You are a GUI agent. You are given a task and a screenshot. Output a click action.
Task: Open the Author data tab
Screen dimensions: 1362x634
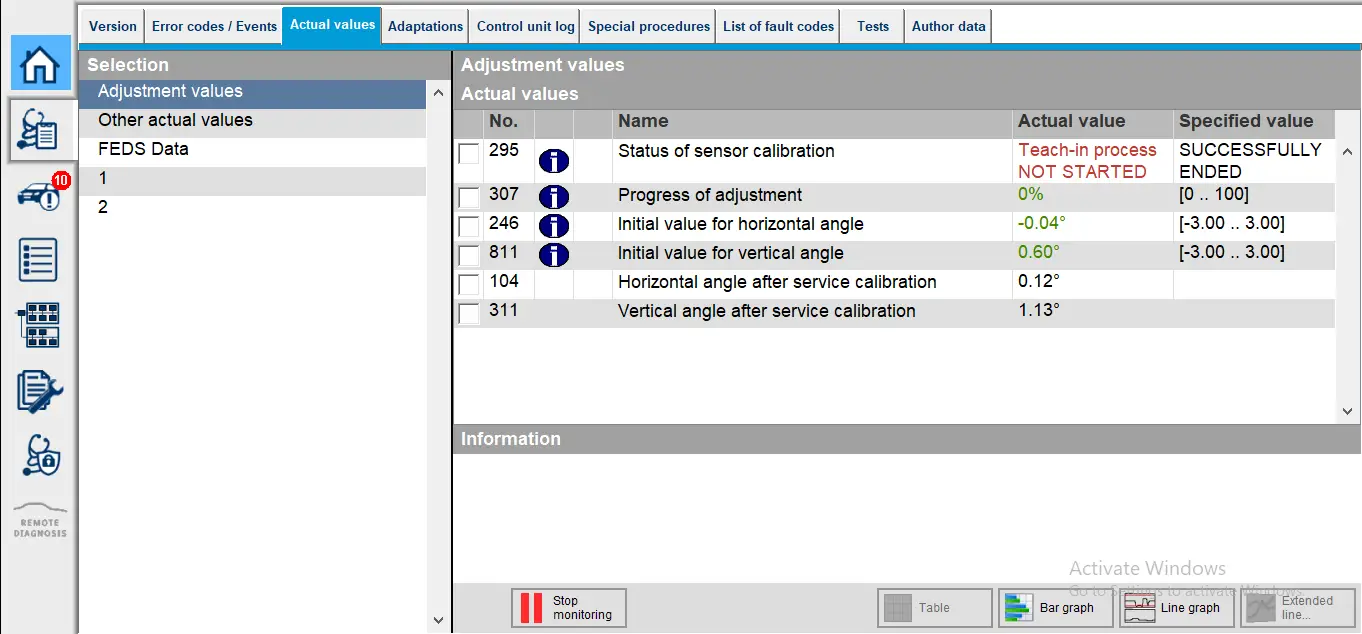(948, 26)
